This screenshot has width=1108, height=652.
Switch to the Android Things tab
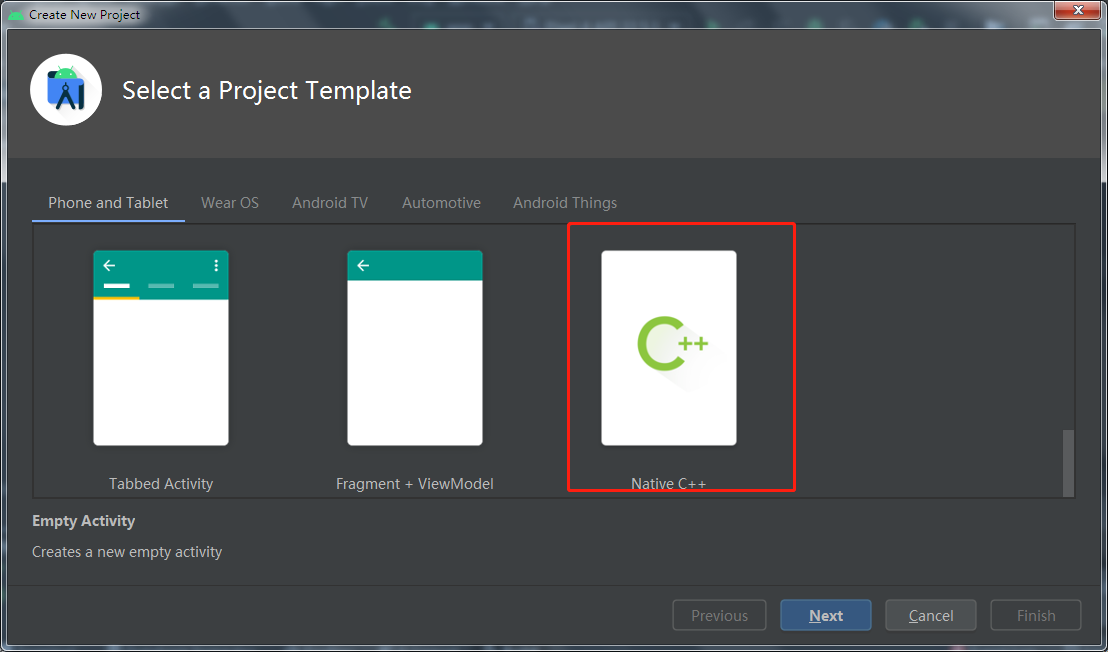(565, 203)
